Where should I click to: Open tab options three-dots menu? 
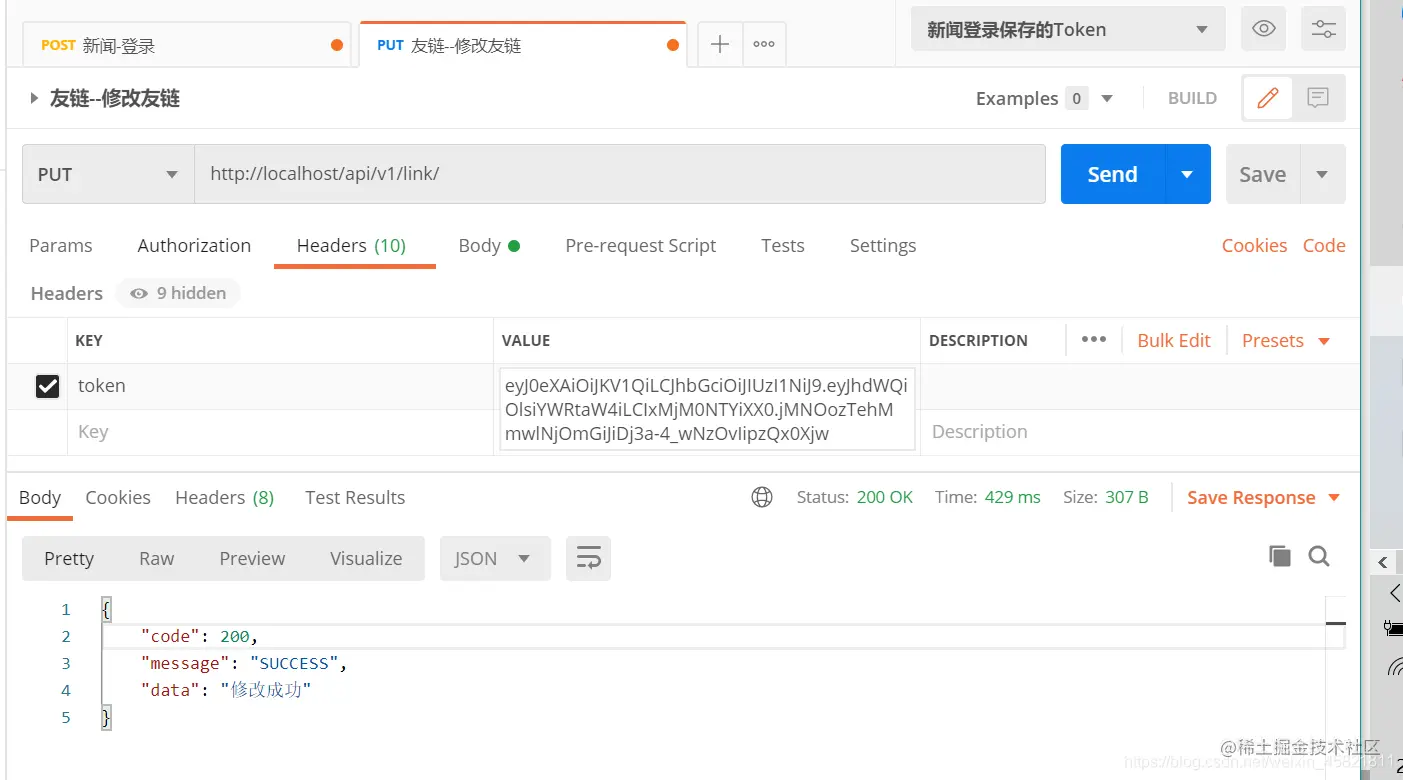[764, 44]
